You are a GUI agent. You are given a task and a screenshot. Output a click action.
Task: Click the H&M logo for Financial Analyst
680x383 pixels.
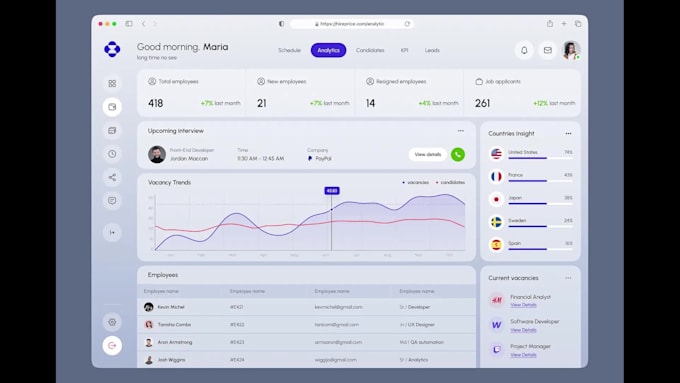(x=497, y=300)
